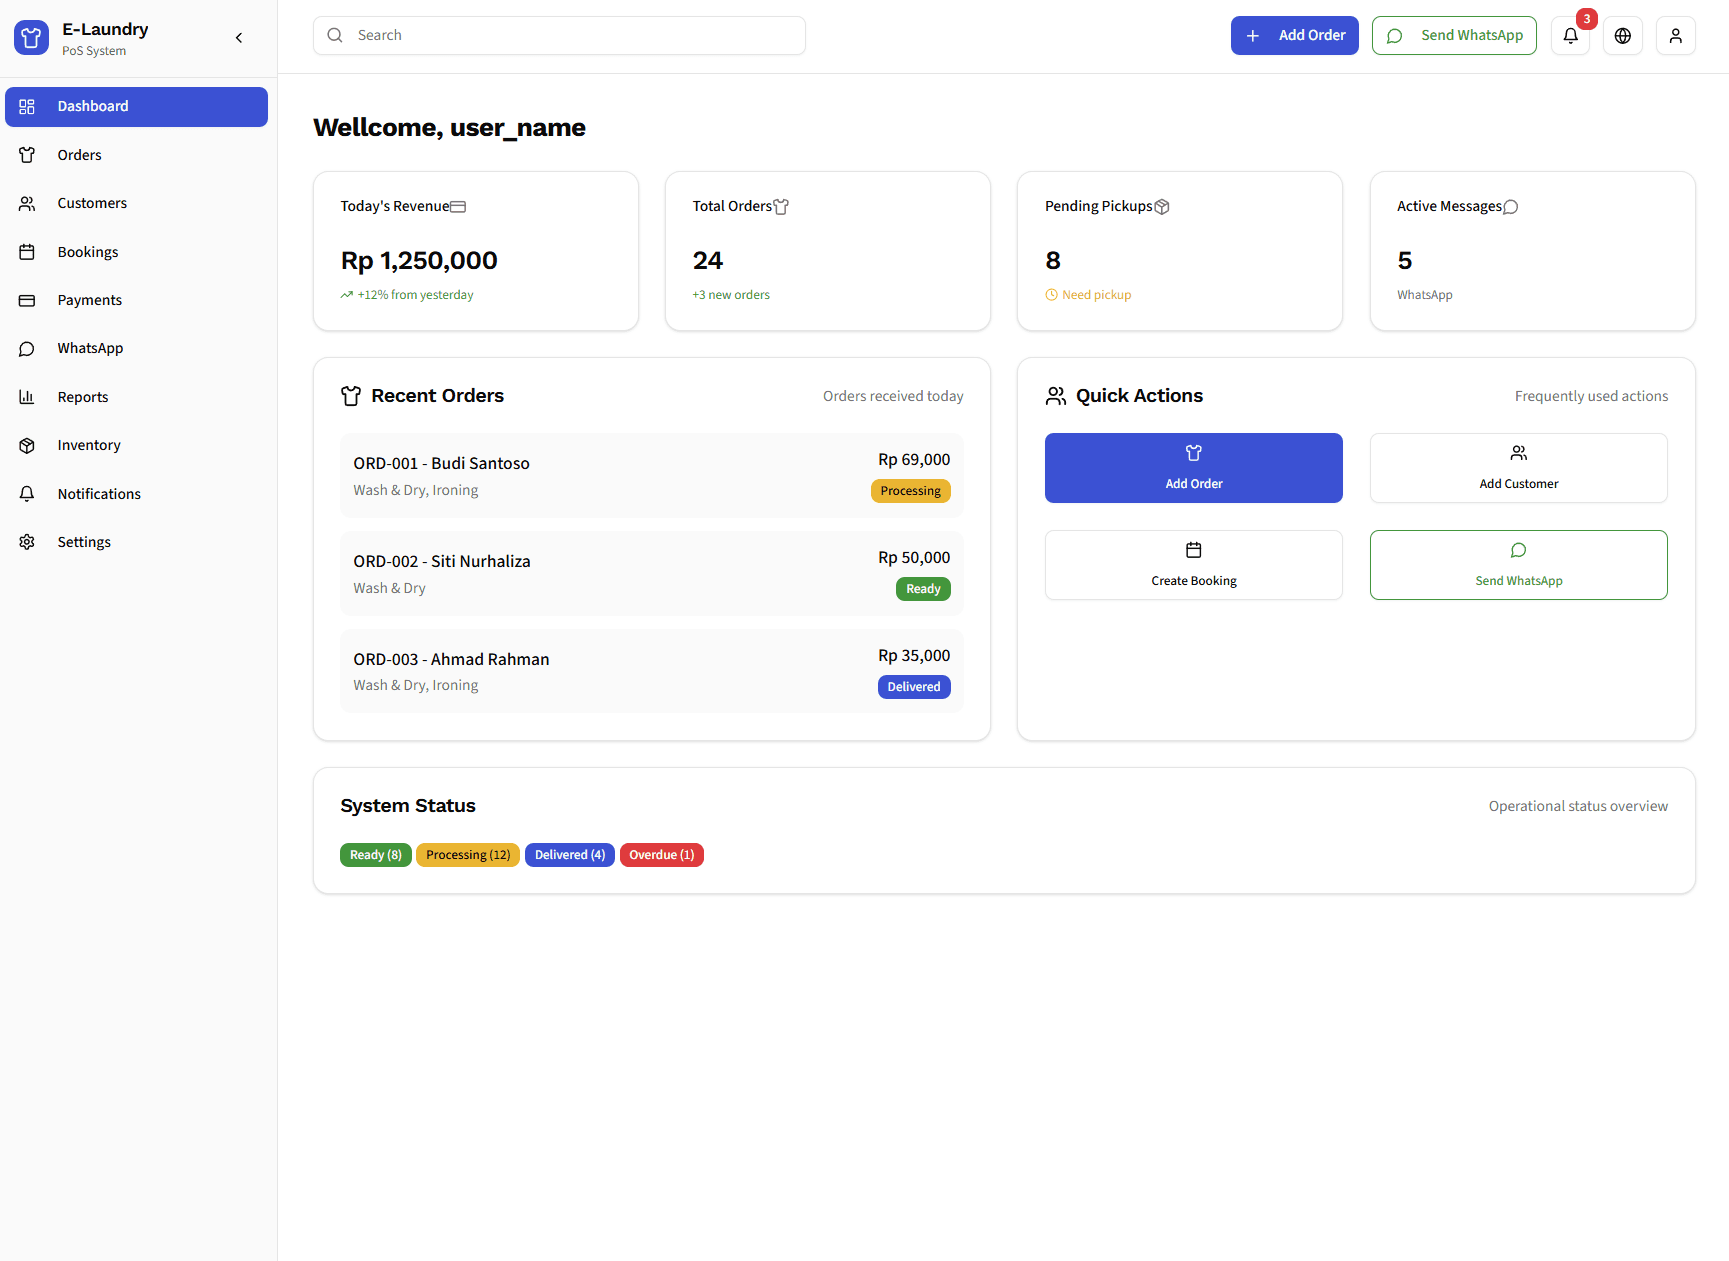Click the Bookings calendar icon in sidebar
Viewport: 1729px width, 1261px height.
(x=27, y=252)
